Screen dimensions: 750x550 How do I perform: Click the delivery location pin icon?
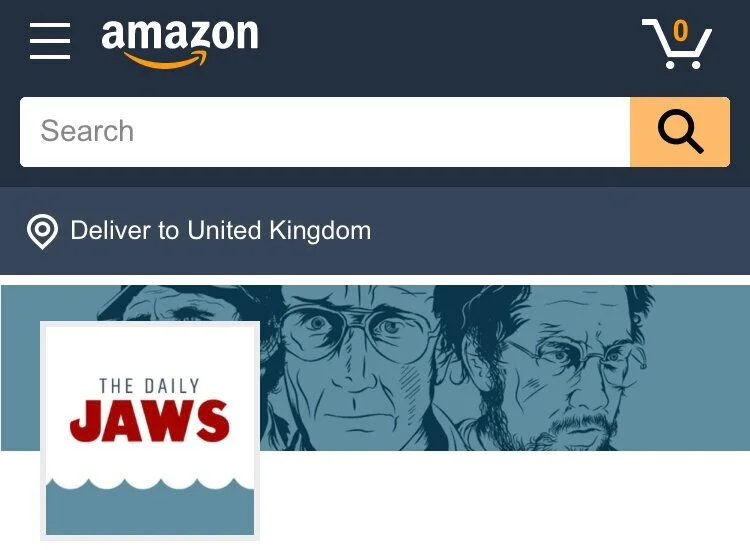42,232
